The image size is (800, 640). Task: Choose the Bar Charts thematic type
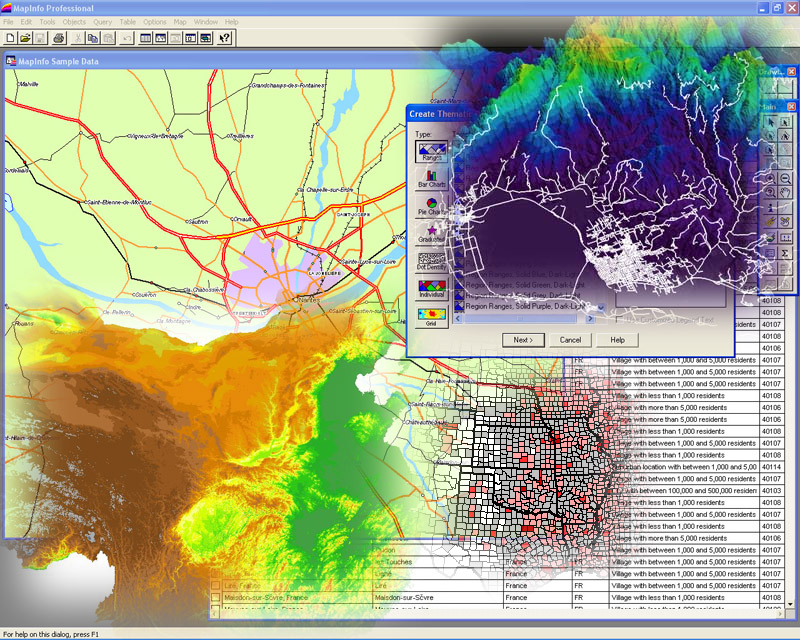click(x=432, y=180)
